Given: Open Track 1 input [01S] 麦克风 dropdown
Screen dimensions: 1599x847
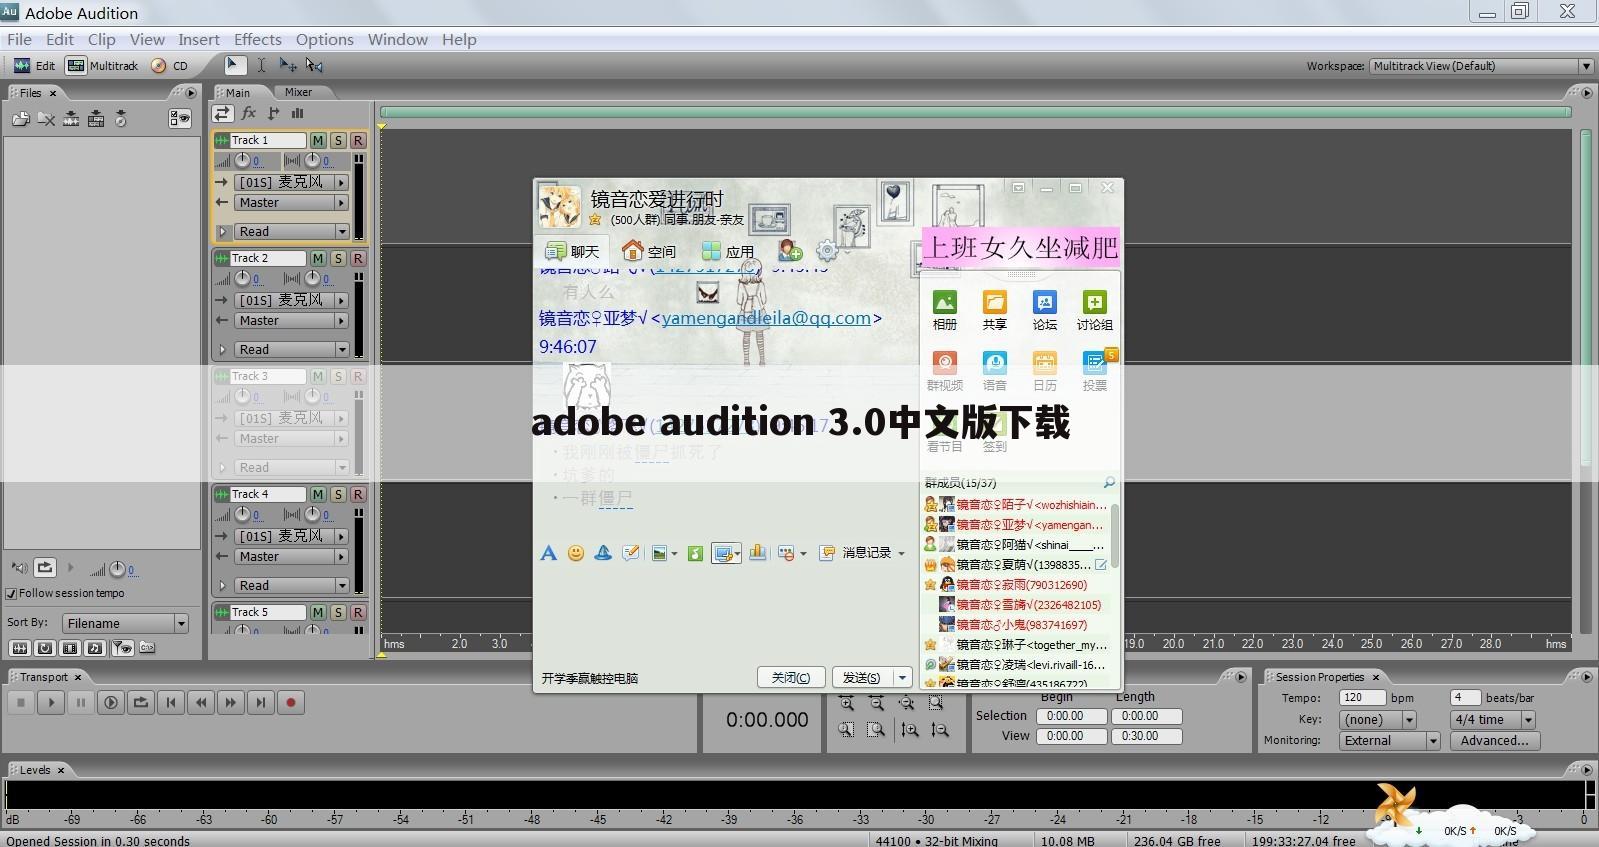Looking at the screenshot, I should click(x=291, y=182).
